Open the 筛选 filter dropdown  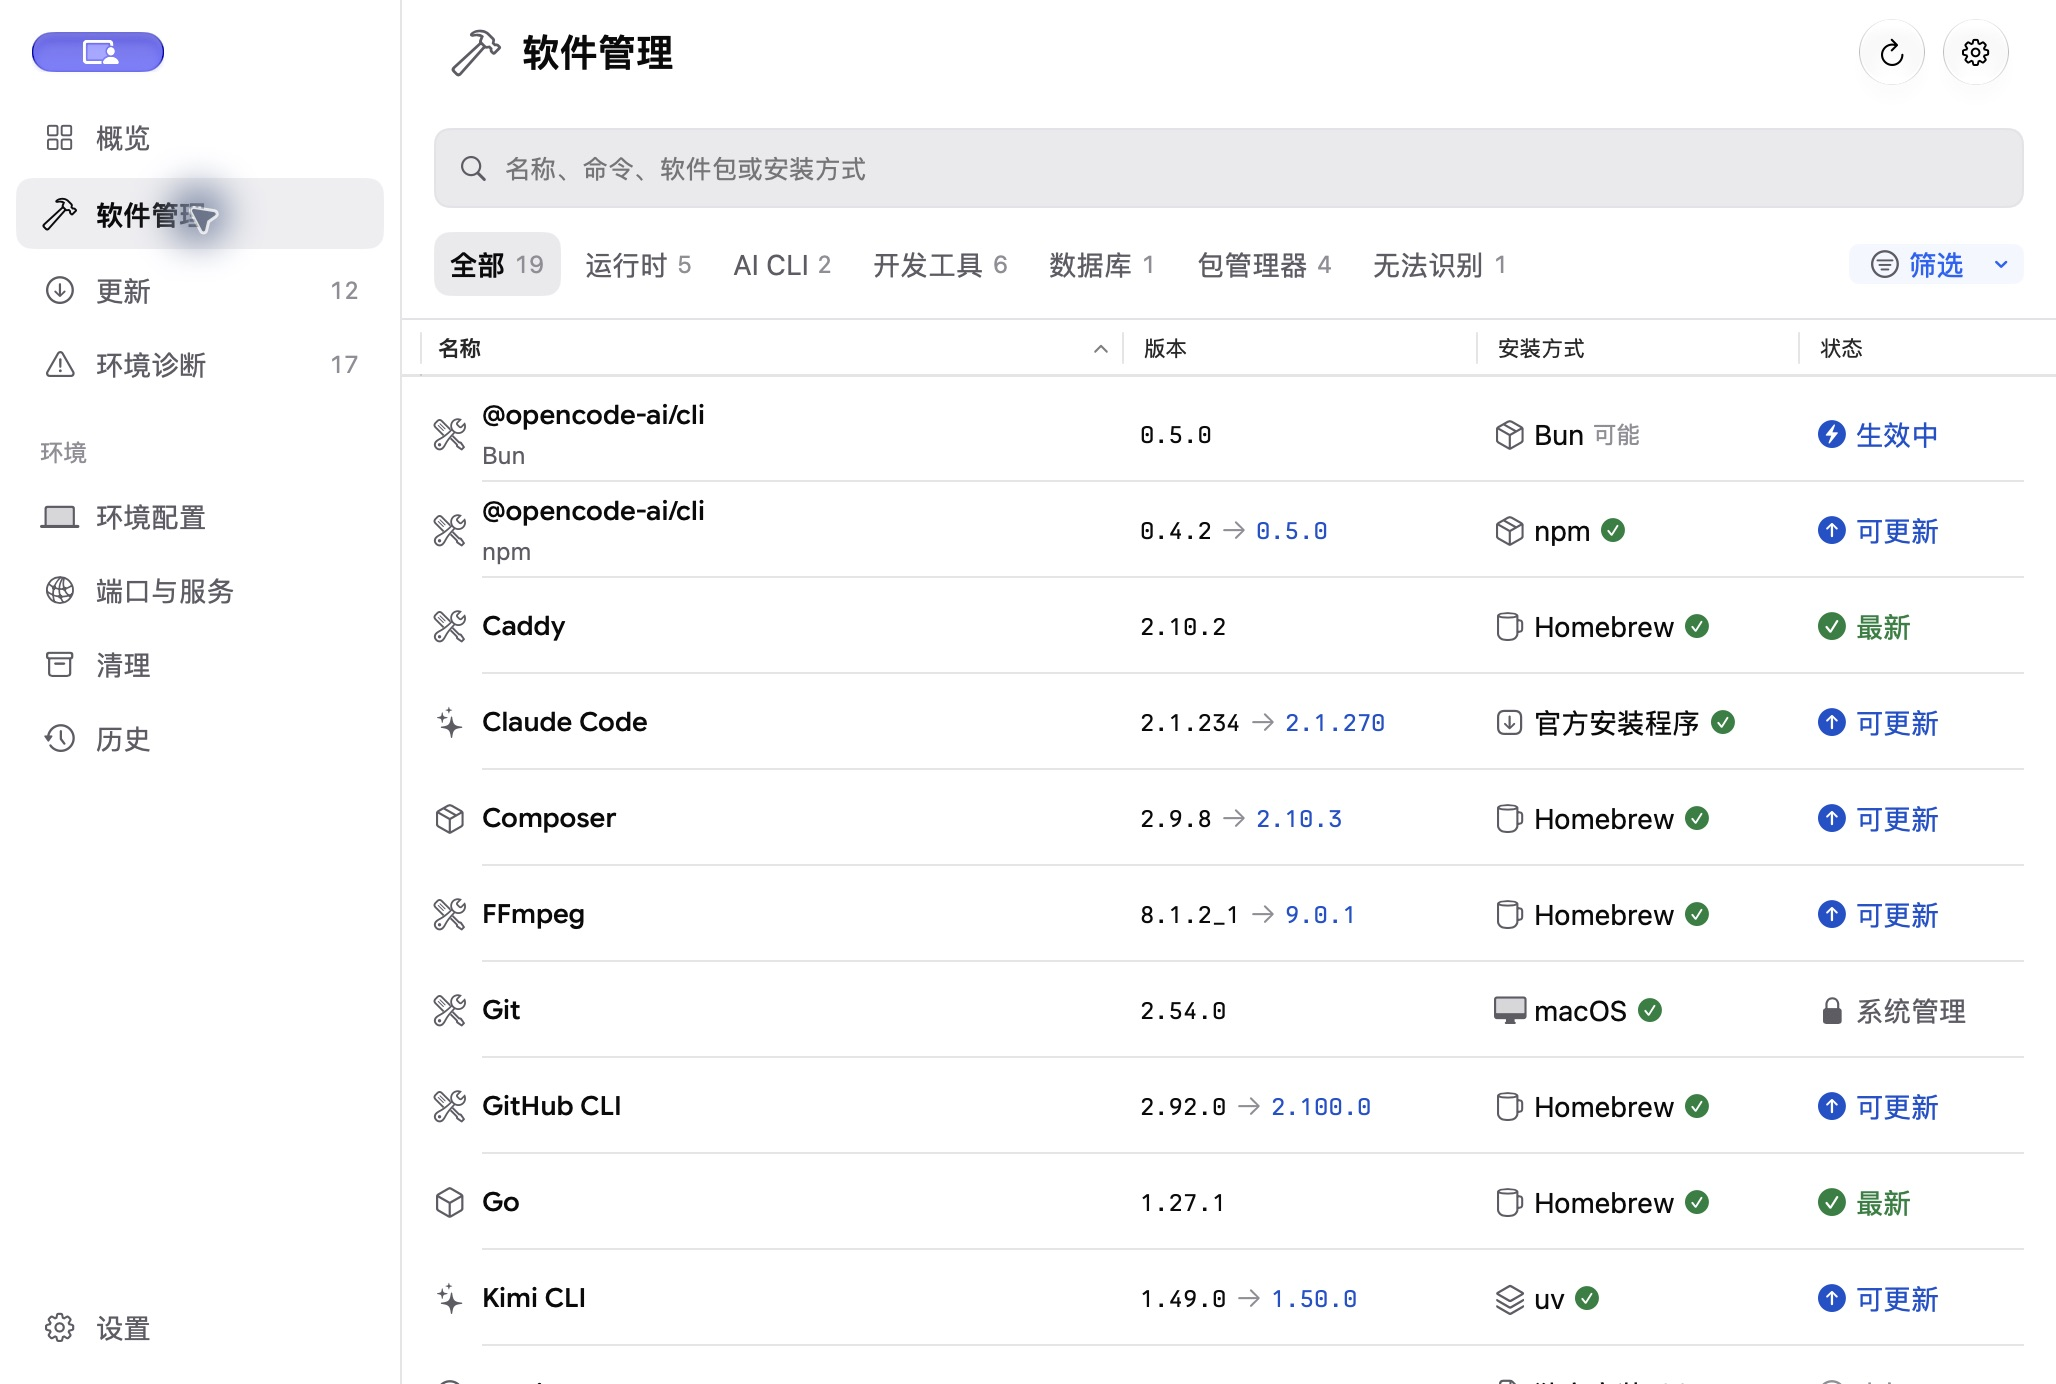[x=1936, y=264]
